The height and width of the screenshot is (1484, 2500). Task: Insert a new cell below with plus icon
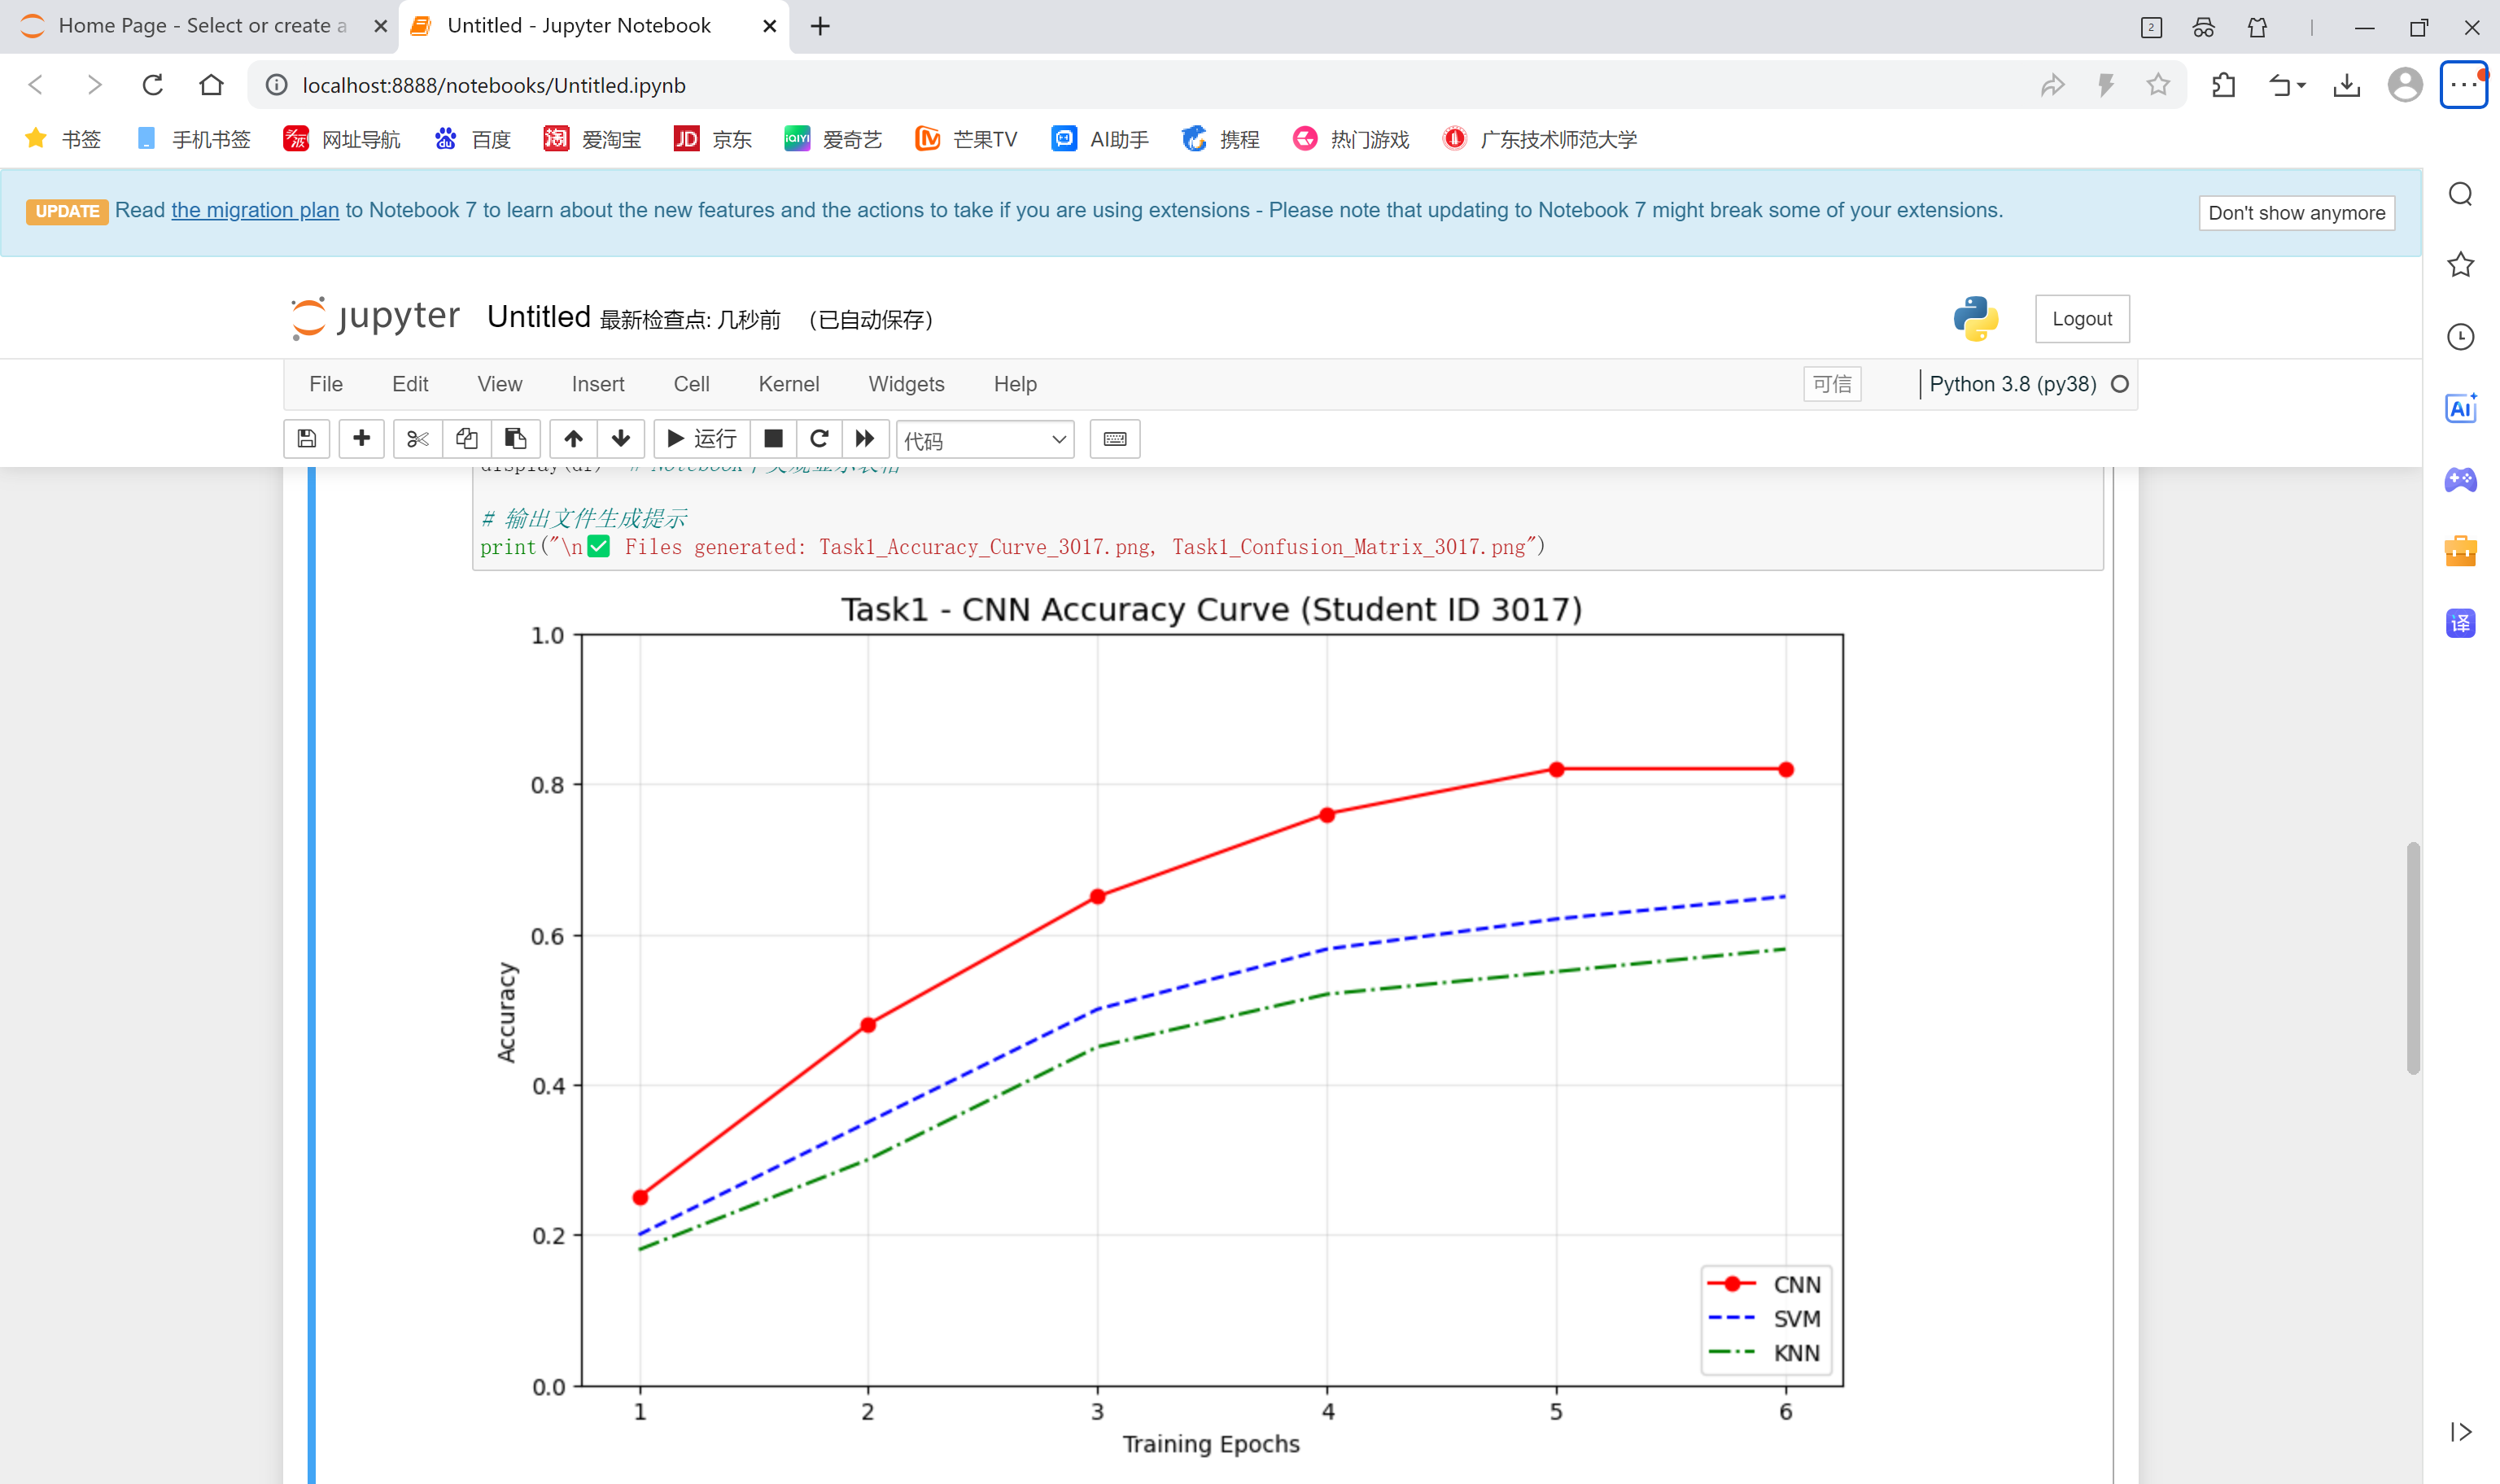tap(361, 439)
